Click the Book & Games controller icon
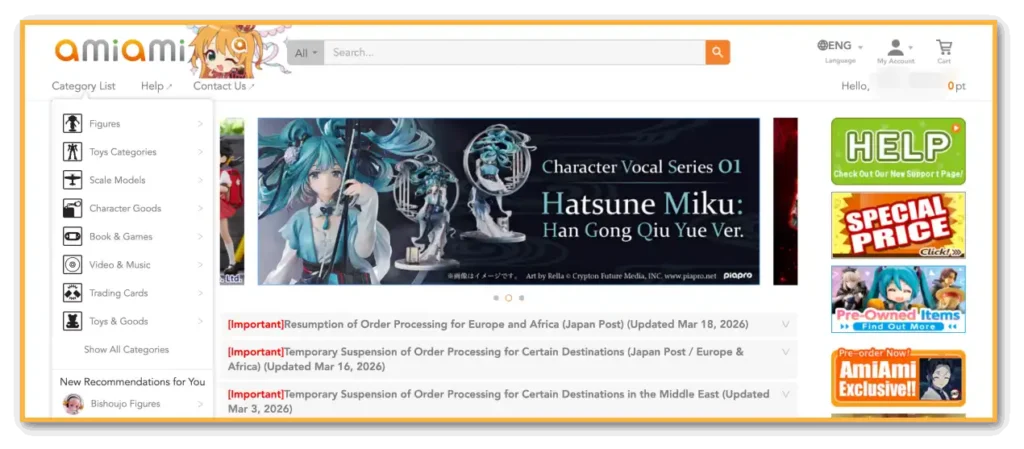The image size is (1024, 449). 72,237
